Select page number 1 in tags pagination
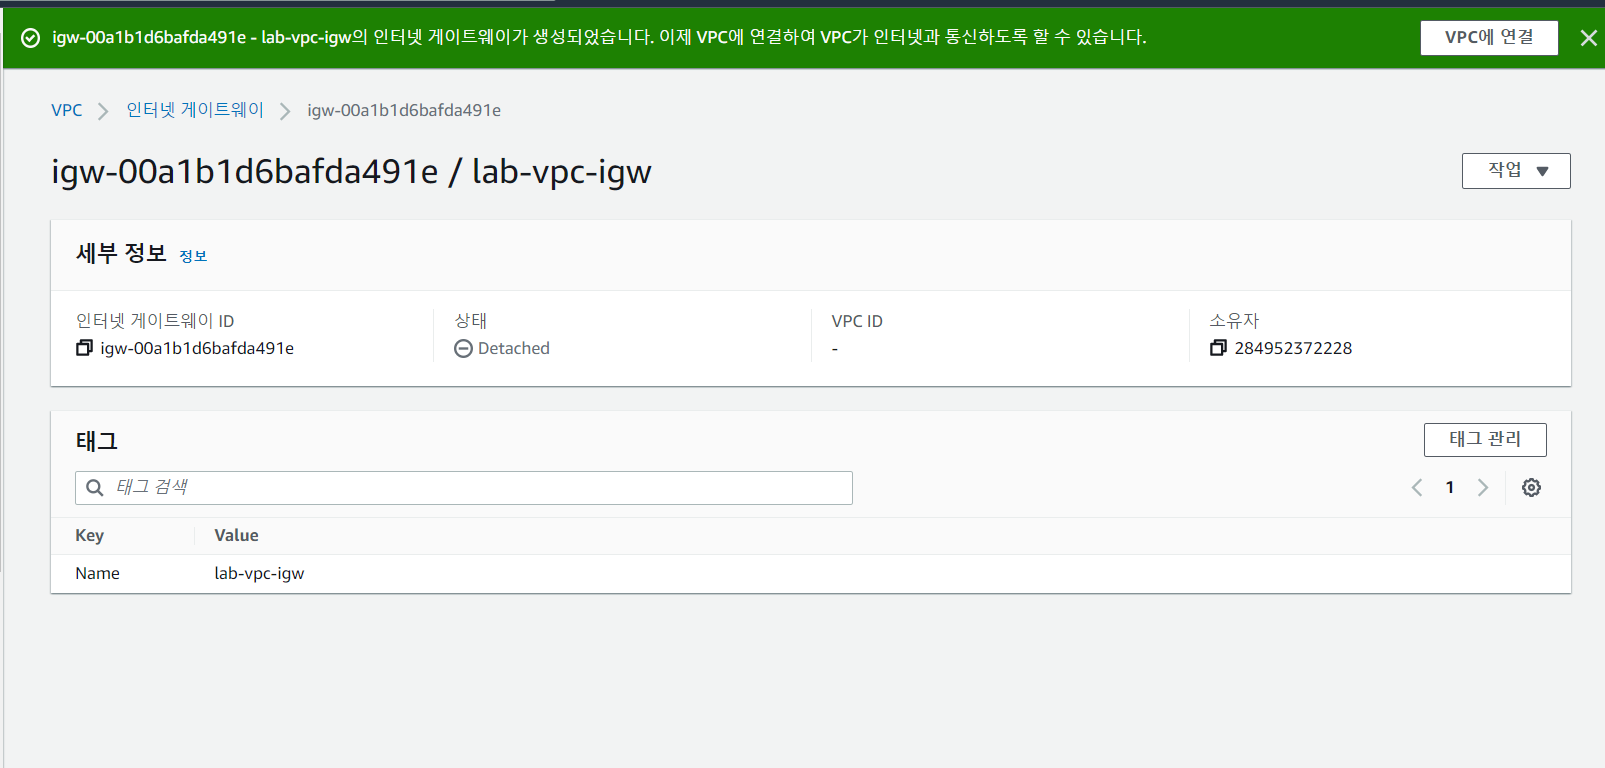Viewport: 1605px width, 768px height. (1449, 487)
